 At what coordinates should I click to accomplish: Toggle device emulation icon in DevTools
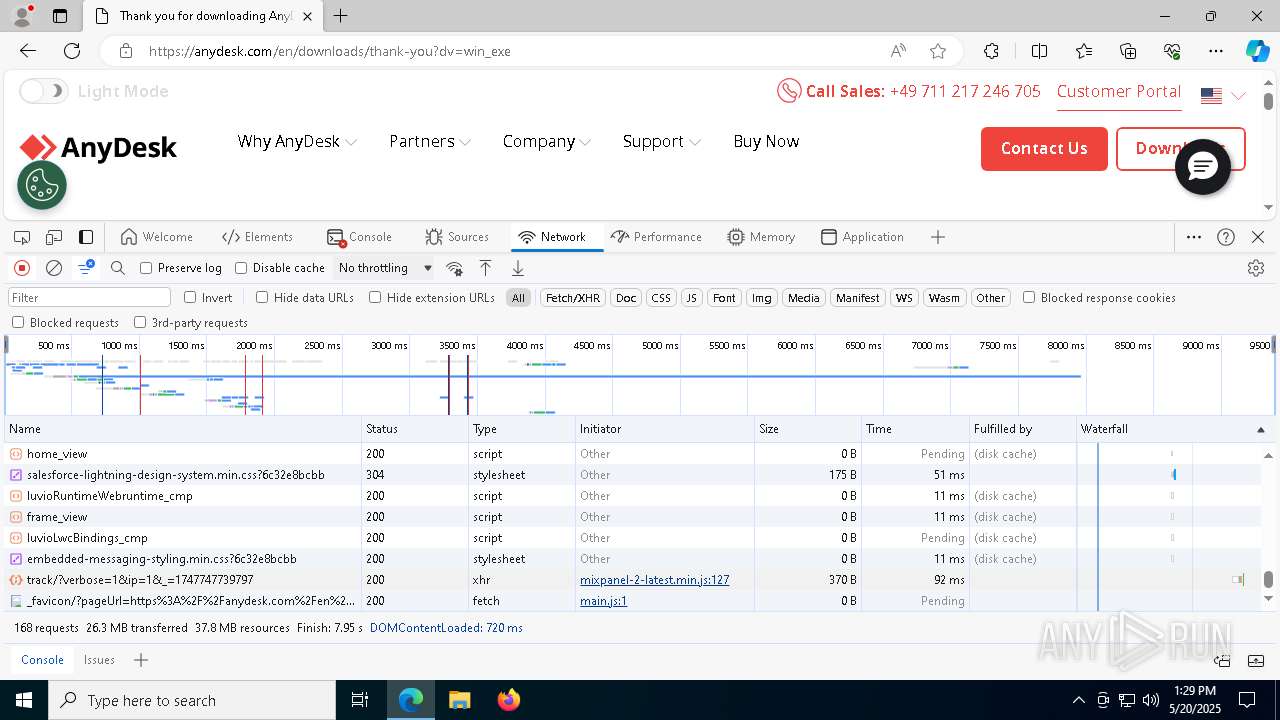[x=54, y=237]
